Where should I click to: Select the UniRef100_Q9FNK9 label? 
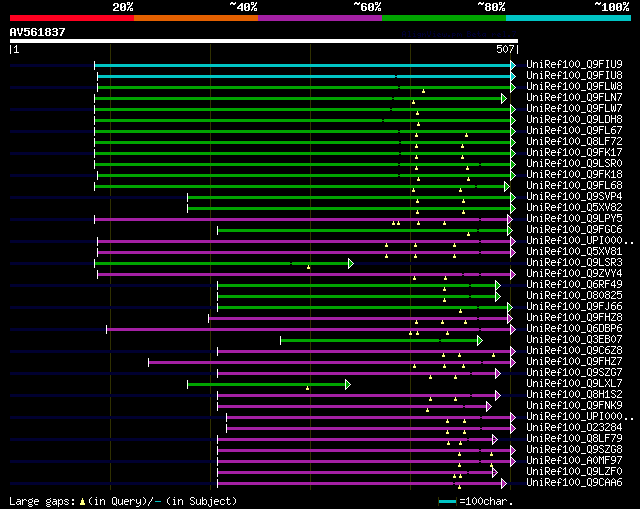574,406
